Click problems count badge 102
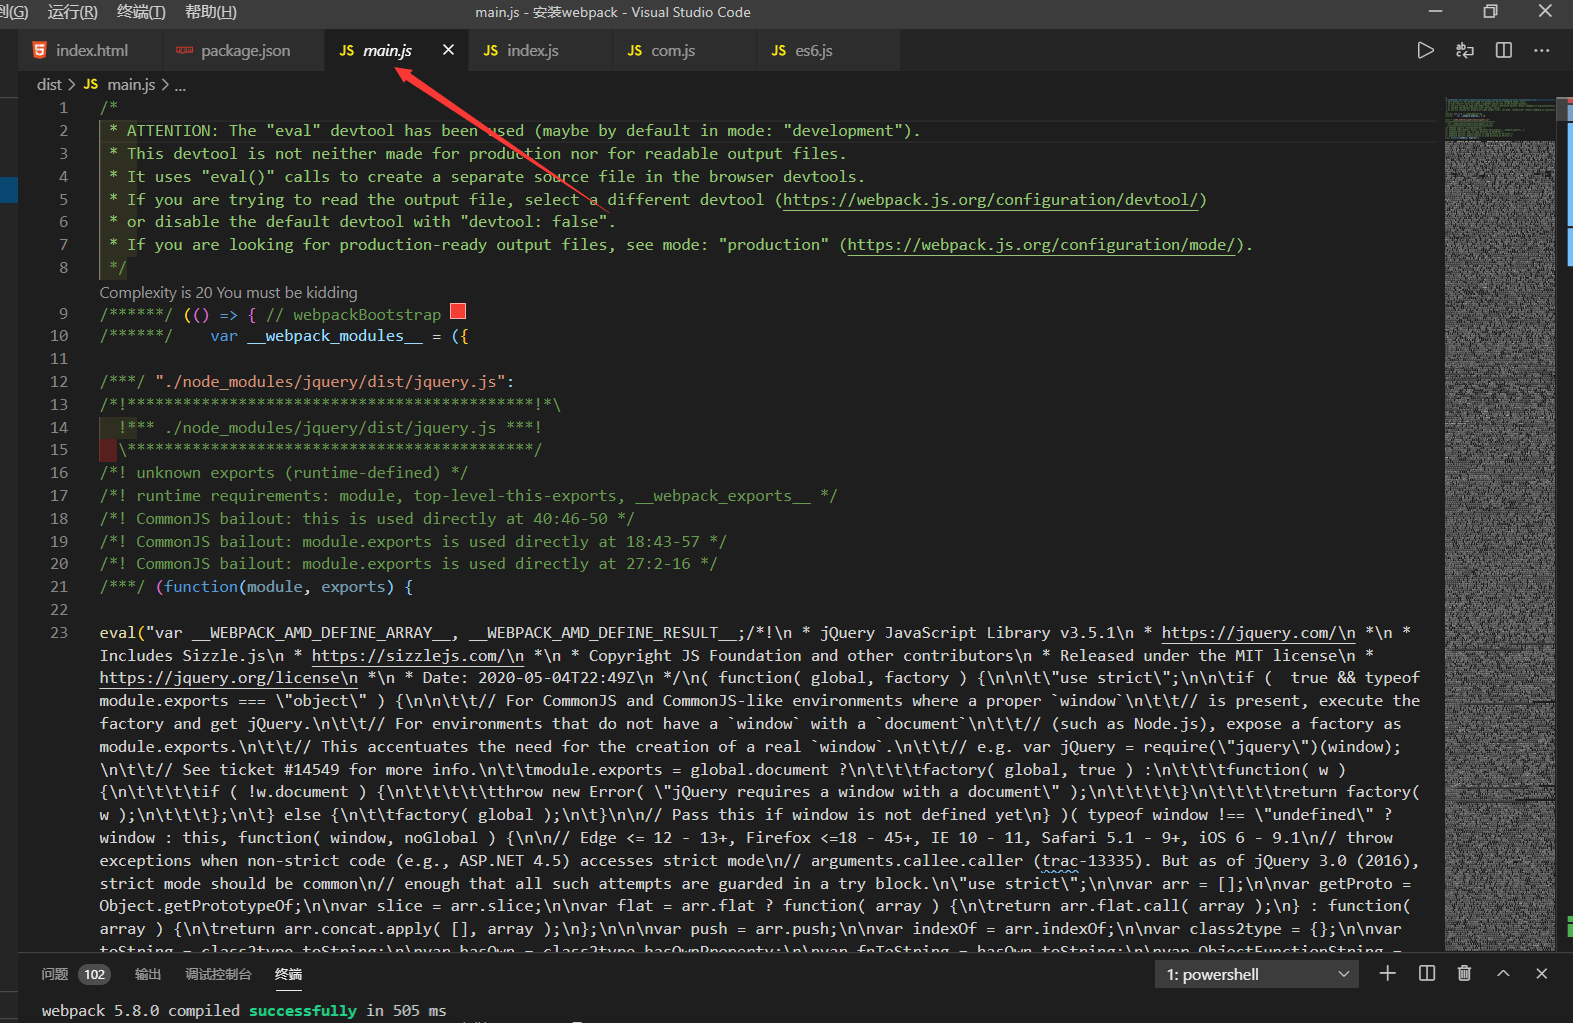 (x=95, y=974)
